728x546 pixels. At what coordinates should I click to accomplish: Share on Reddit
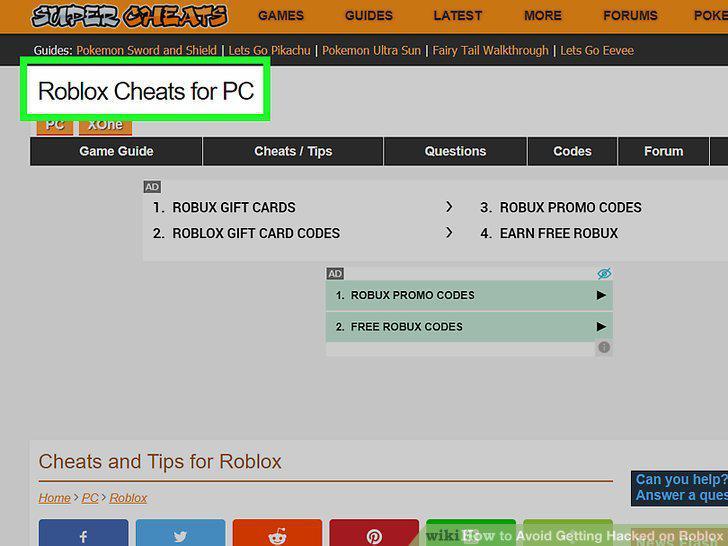pyautogui.click(x=277, y=533)
